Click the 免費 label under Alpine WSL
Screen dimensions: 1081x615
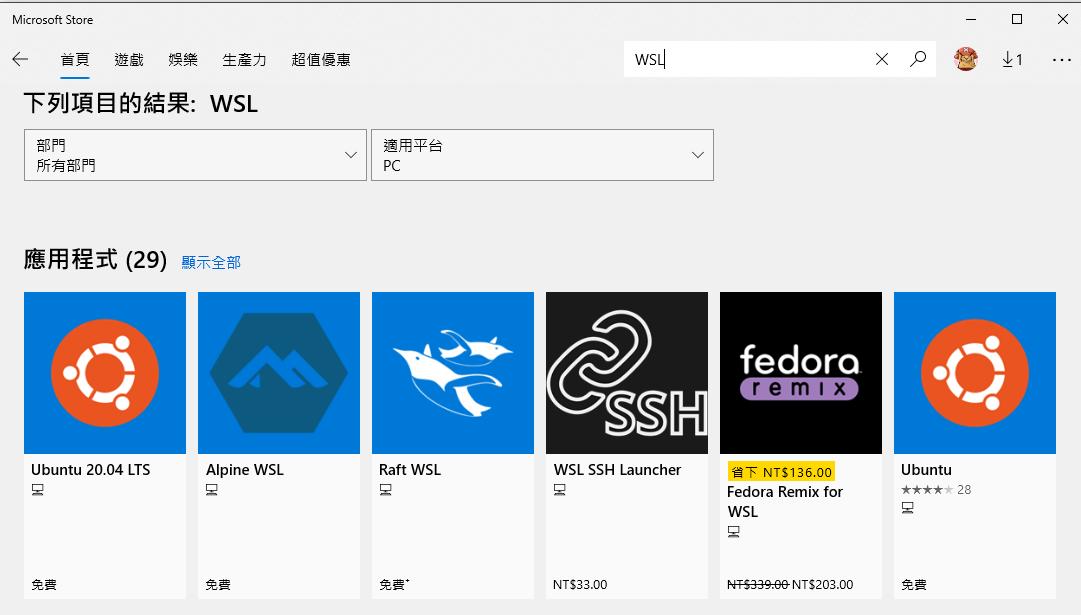(218, 585)
